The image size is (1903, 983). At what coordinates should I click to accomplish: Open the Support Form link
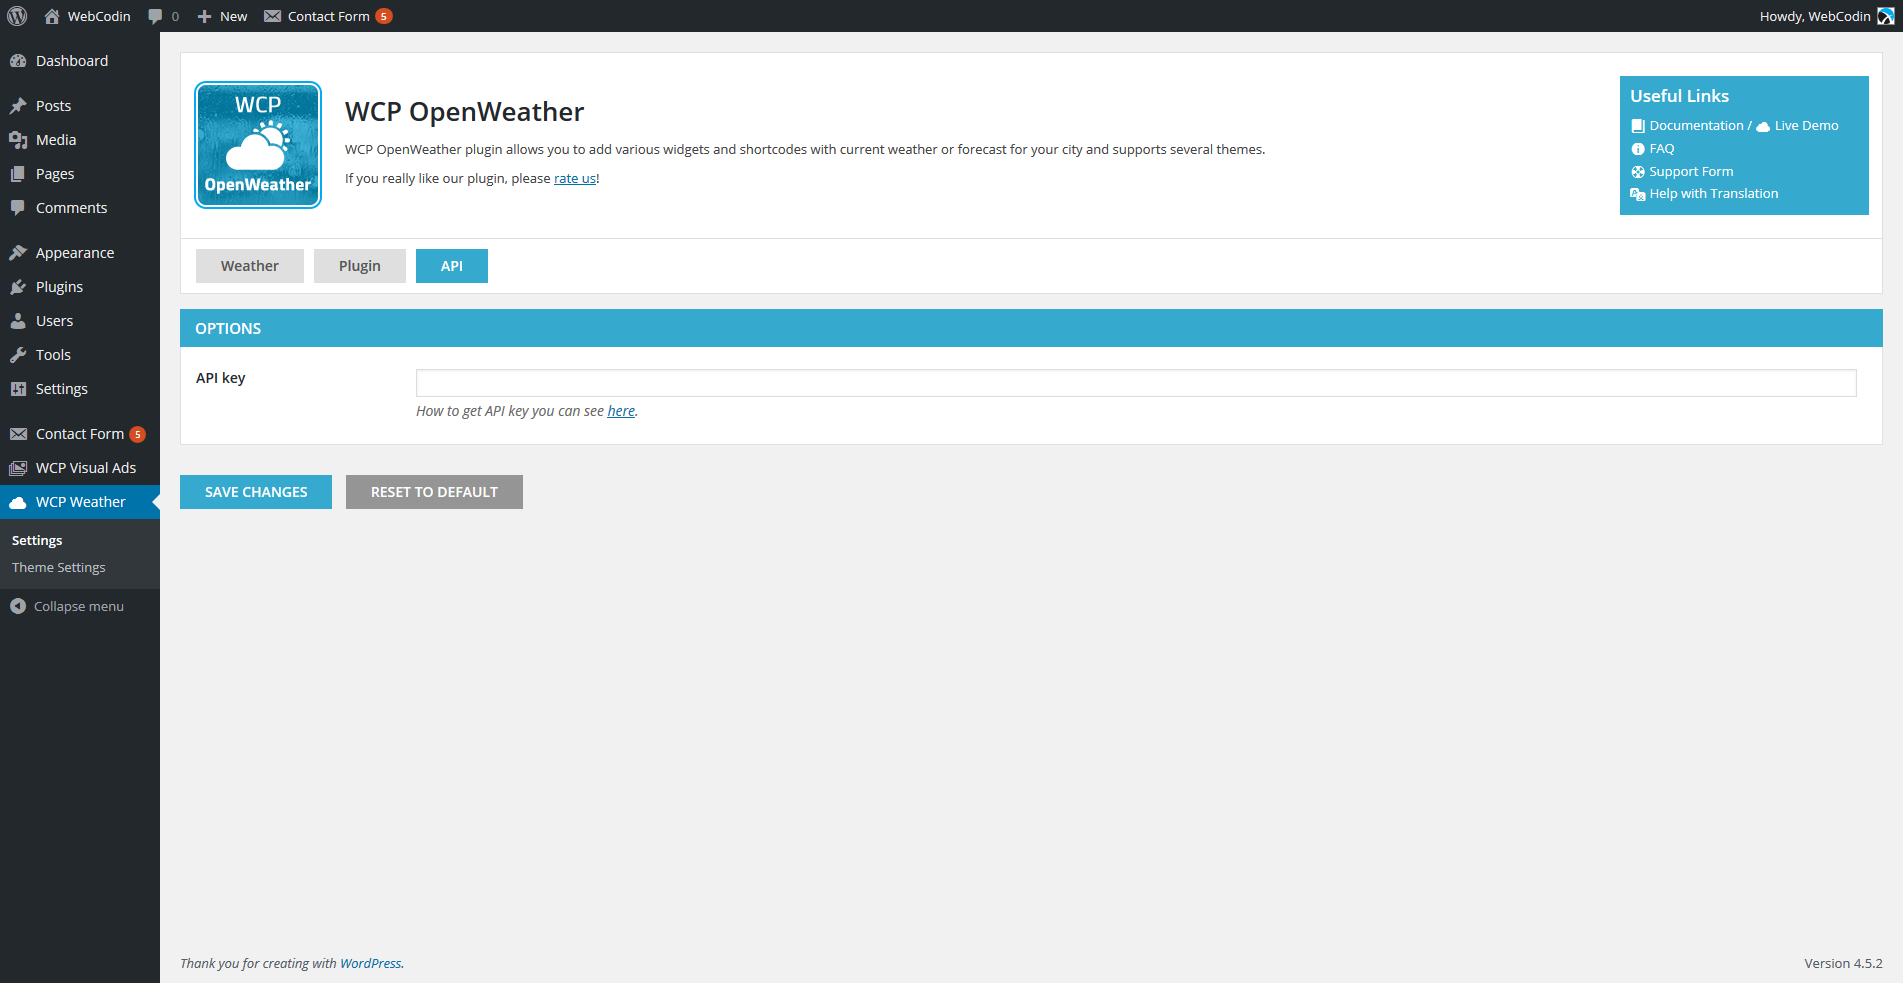(x=1691, y=172)
